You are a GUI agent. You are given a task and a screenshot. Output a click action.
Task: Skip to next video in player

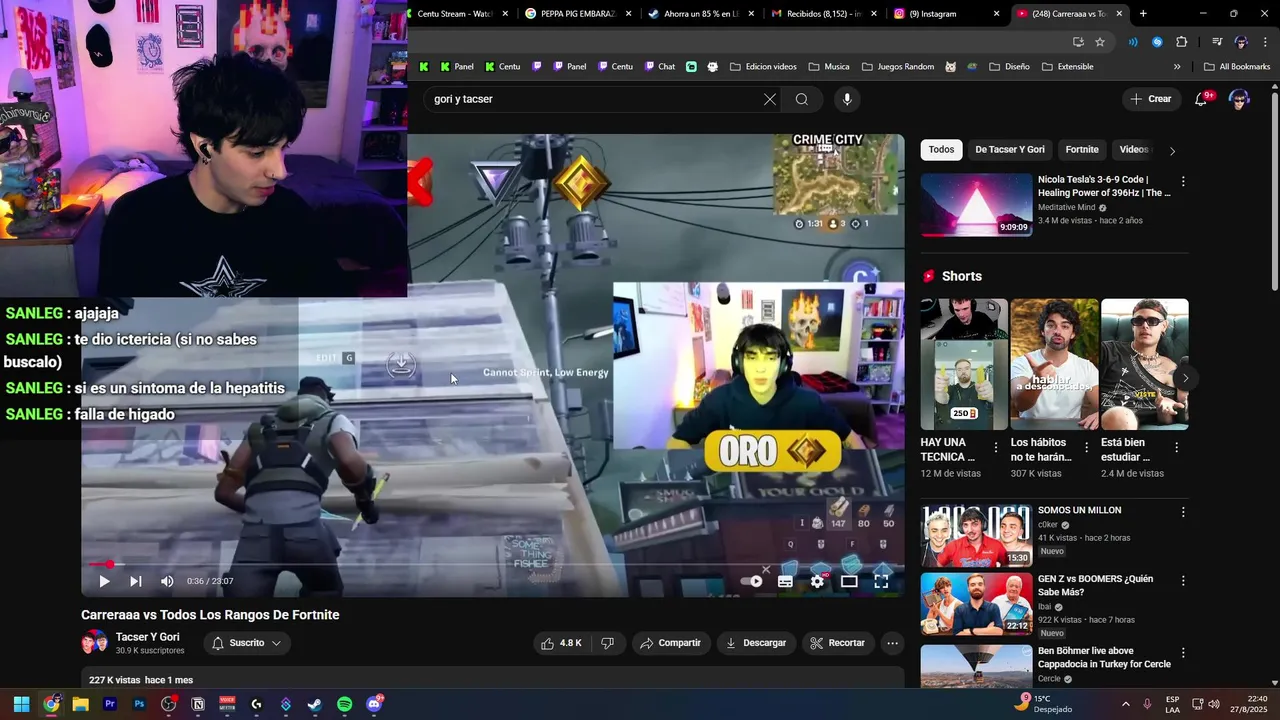click(136, 581)
